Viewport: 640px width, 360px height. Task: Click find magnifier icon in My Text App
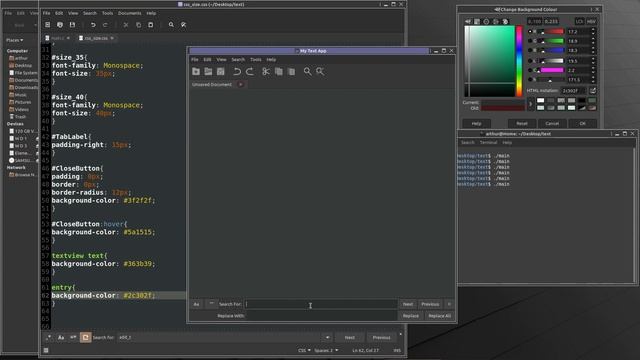tap(307, 71)
